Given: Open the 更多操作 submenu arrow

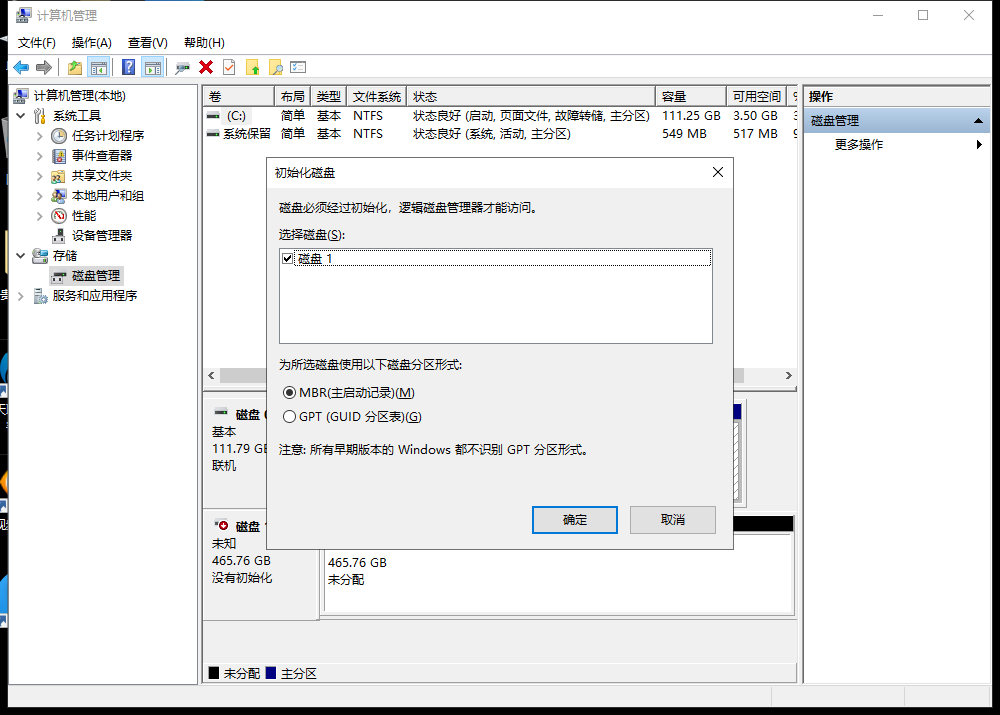Looking at the screenshot, I should pyautogui.click(x=979, y=145).
